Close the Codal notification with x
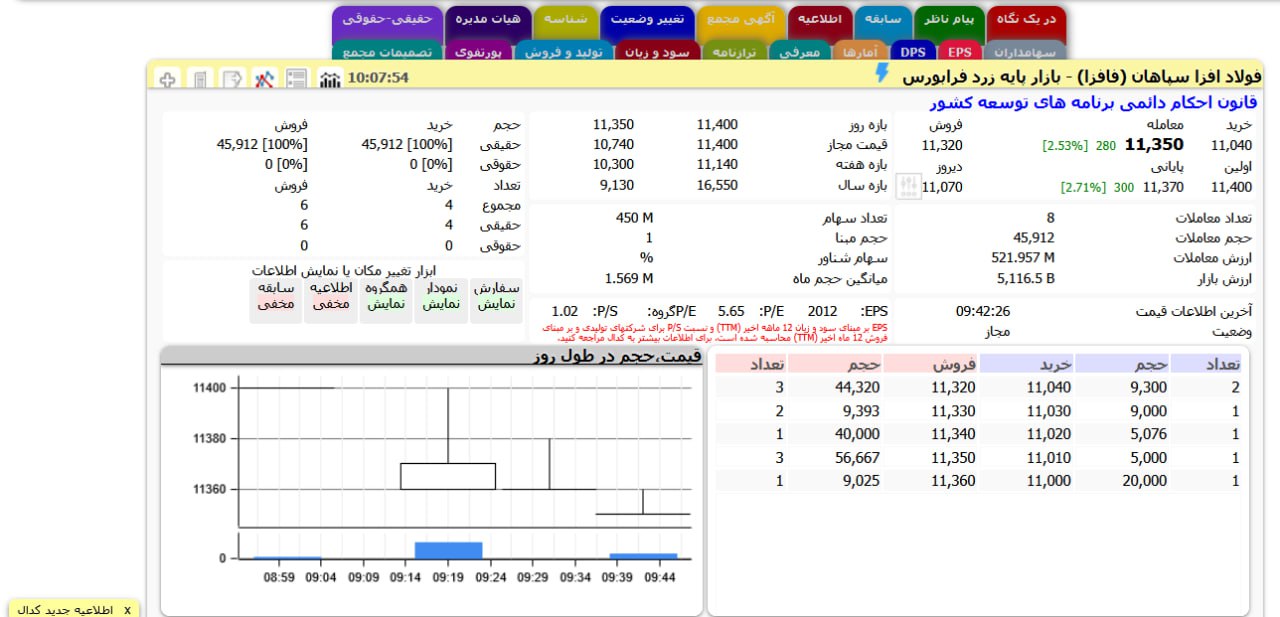The width and height of the screenshot is (1280, 617). click(127, 609)
